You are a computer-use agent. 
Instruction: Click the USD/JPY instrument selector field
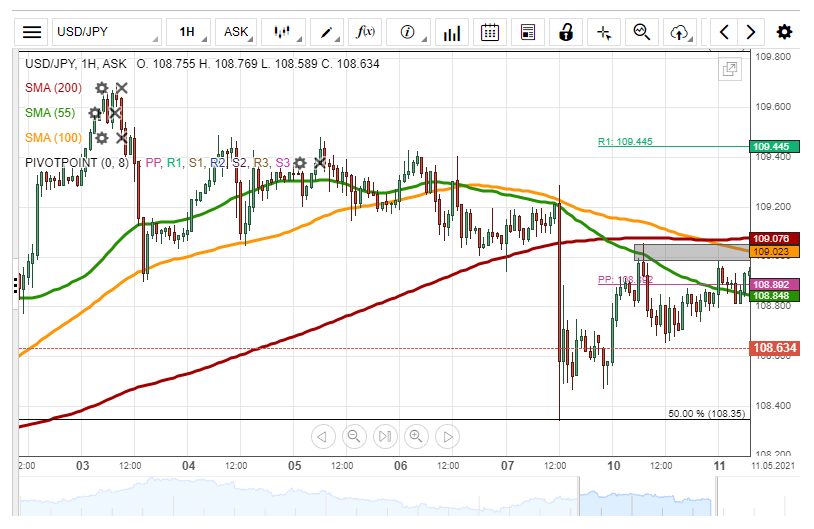tap(105, 32)
